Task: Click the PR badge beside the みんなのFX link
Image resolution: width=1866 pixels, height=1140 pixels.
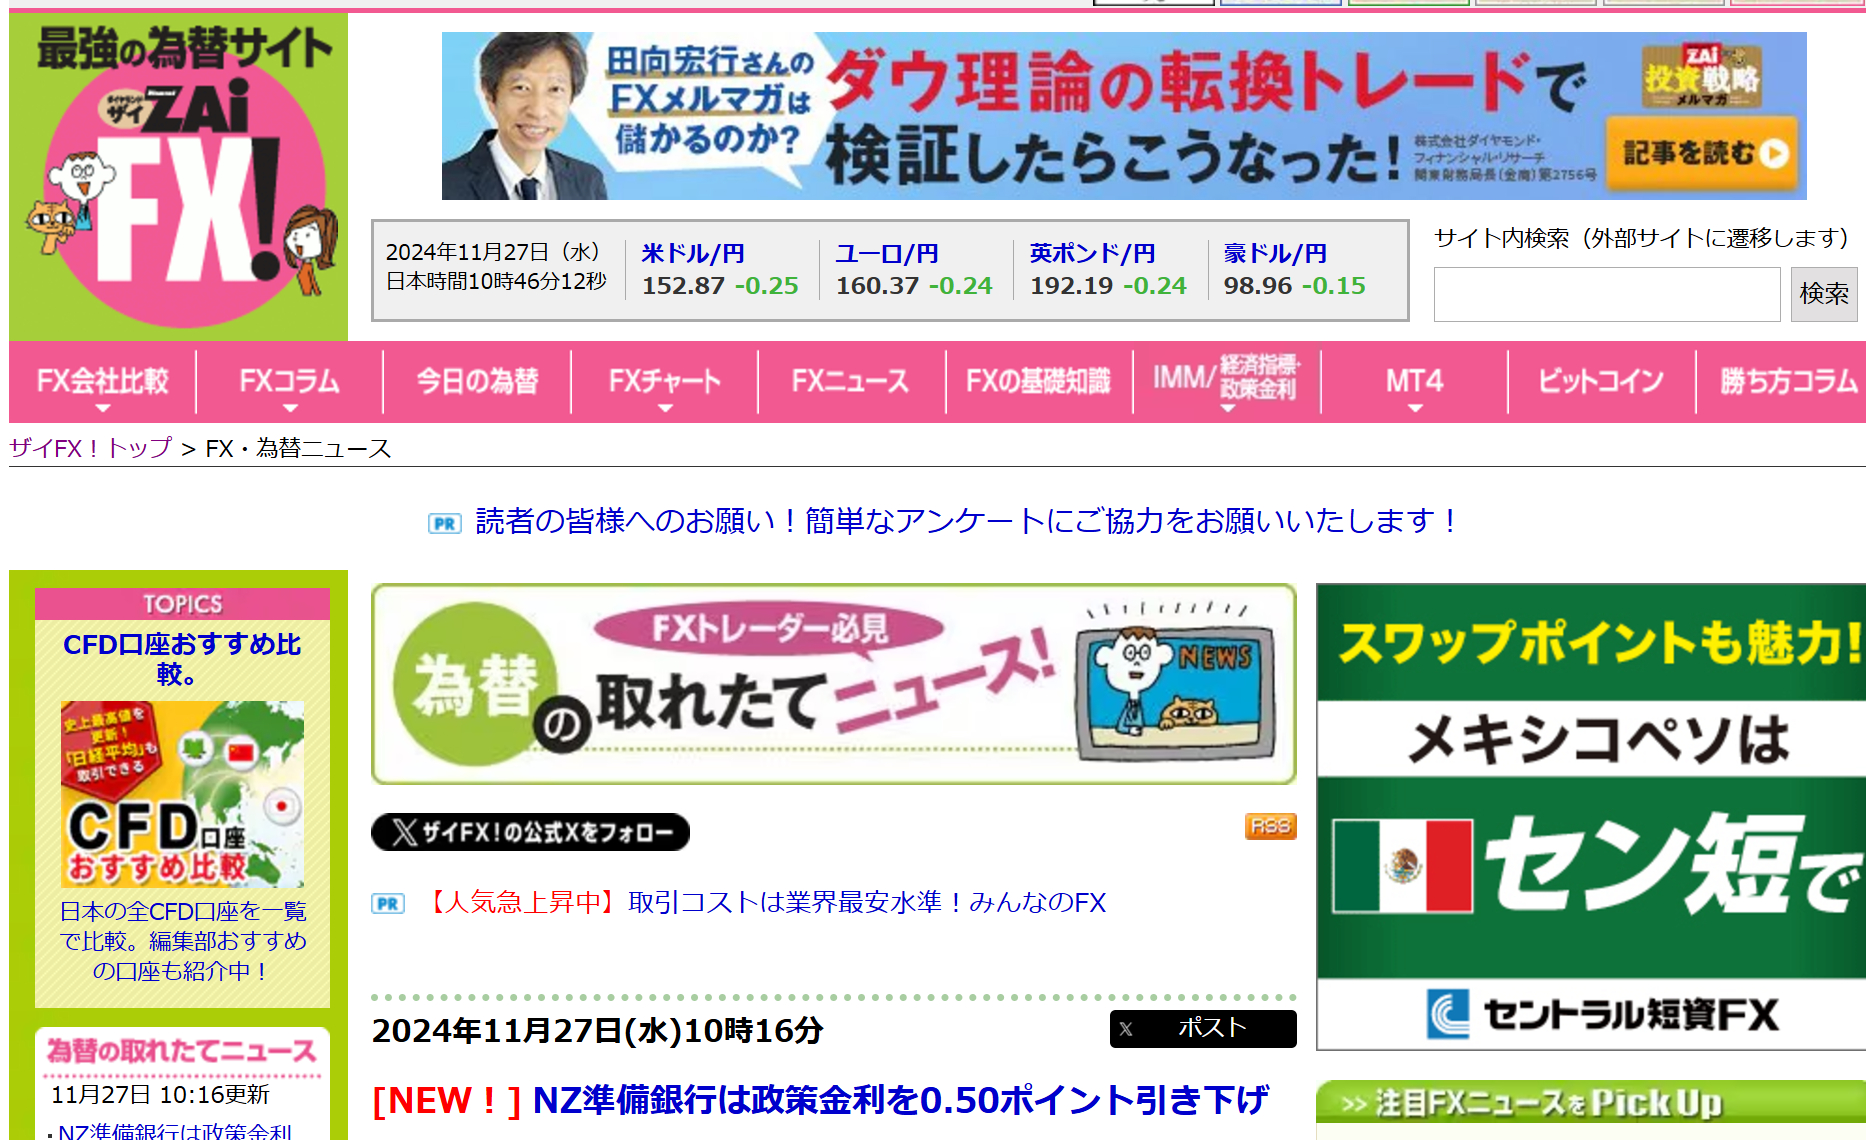Action: (x=388, y=904)
